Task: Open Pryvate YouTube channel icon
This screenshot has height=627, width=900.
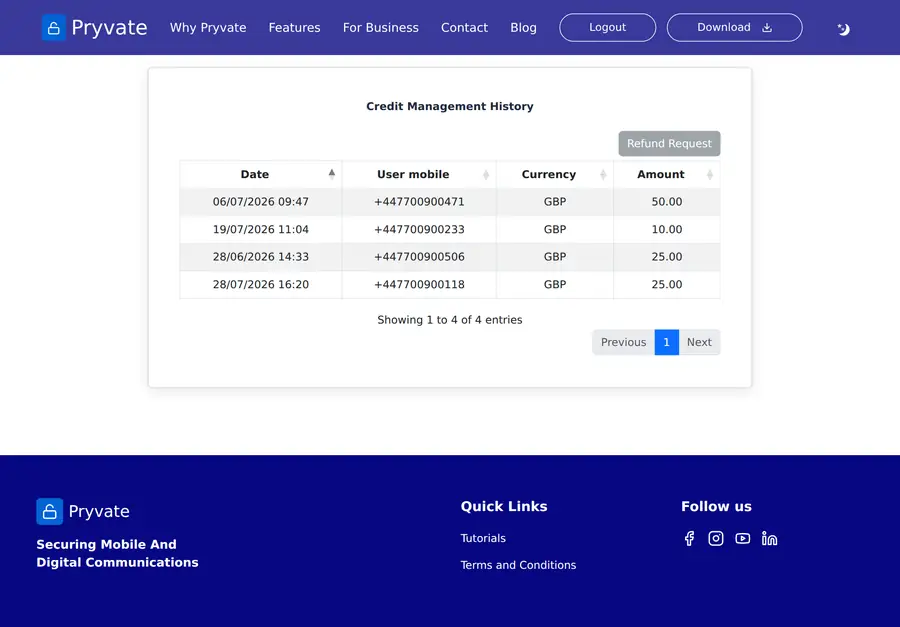Action: (x=743, y=538)
